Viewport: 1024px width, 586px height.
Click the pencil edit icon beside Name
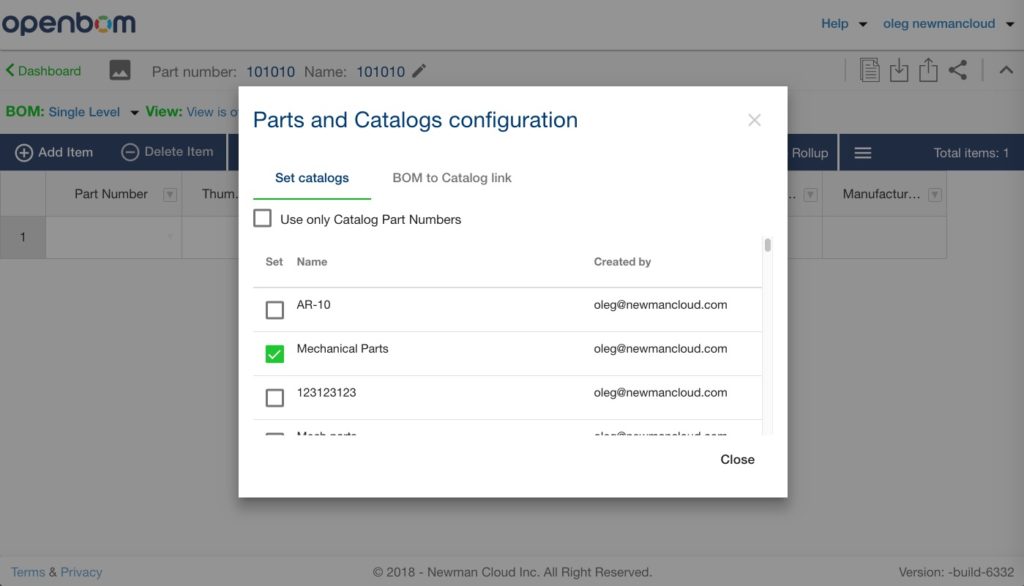(x=419, y=71)
